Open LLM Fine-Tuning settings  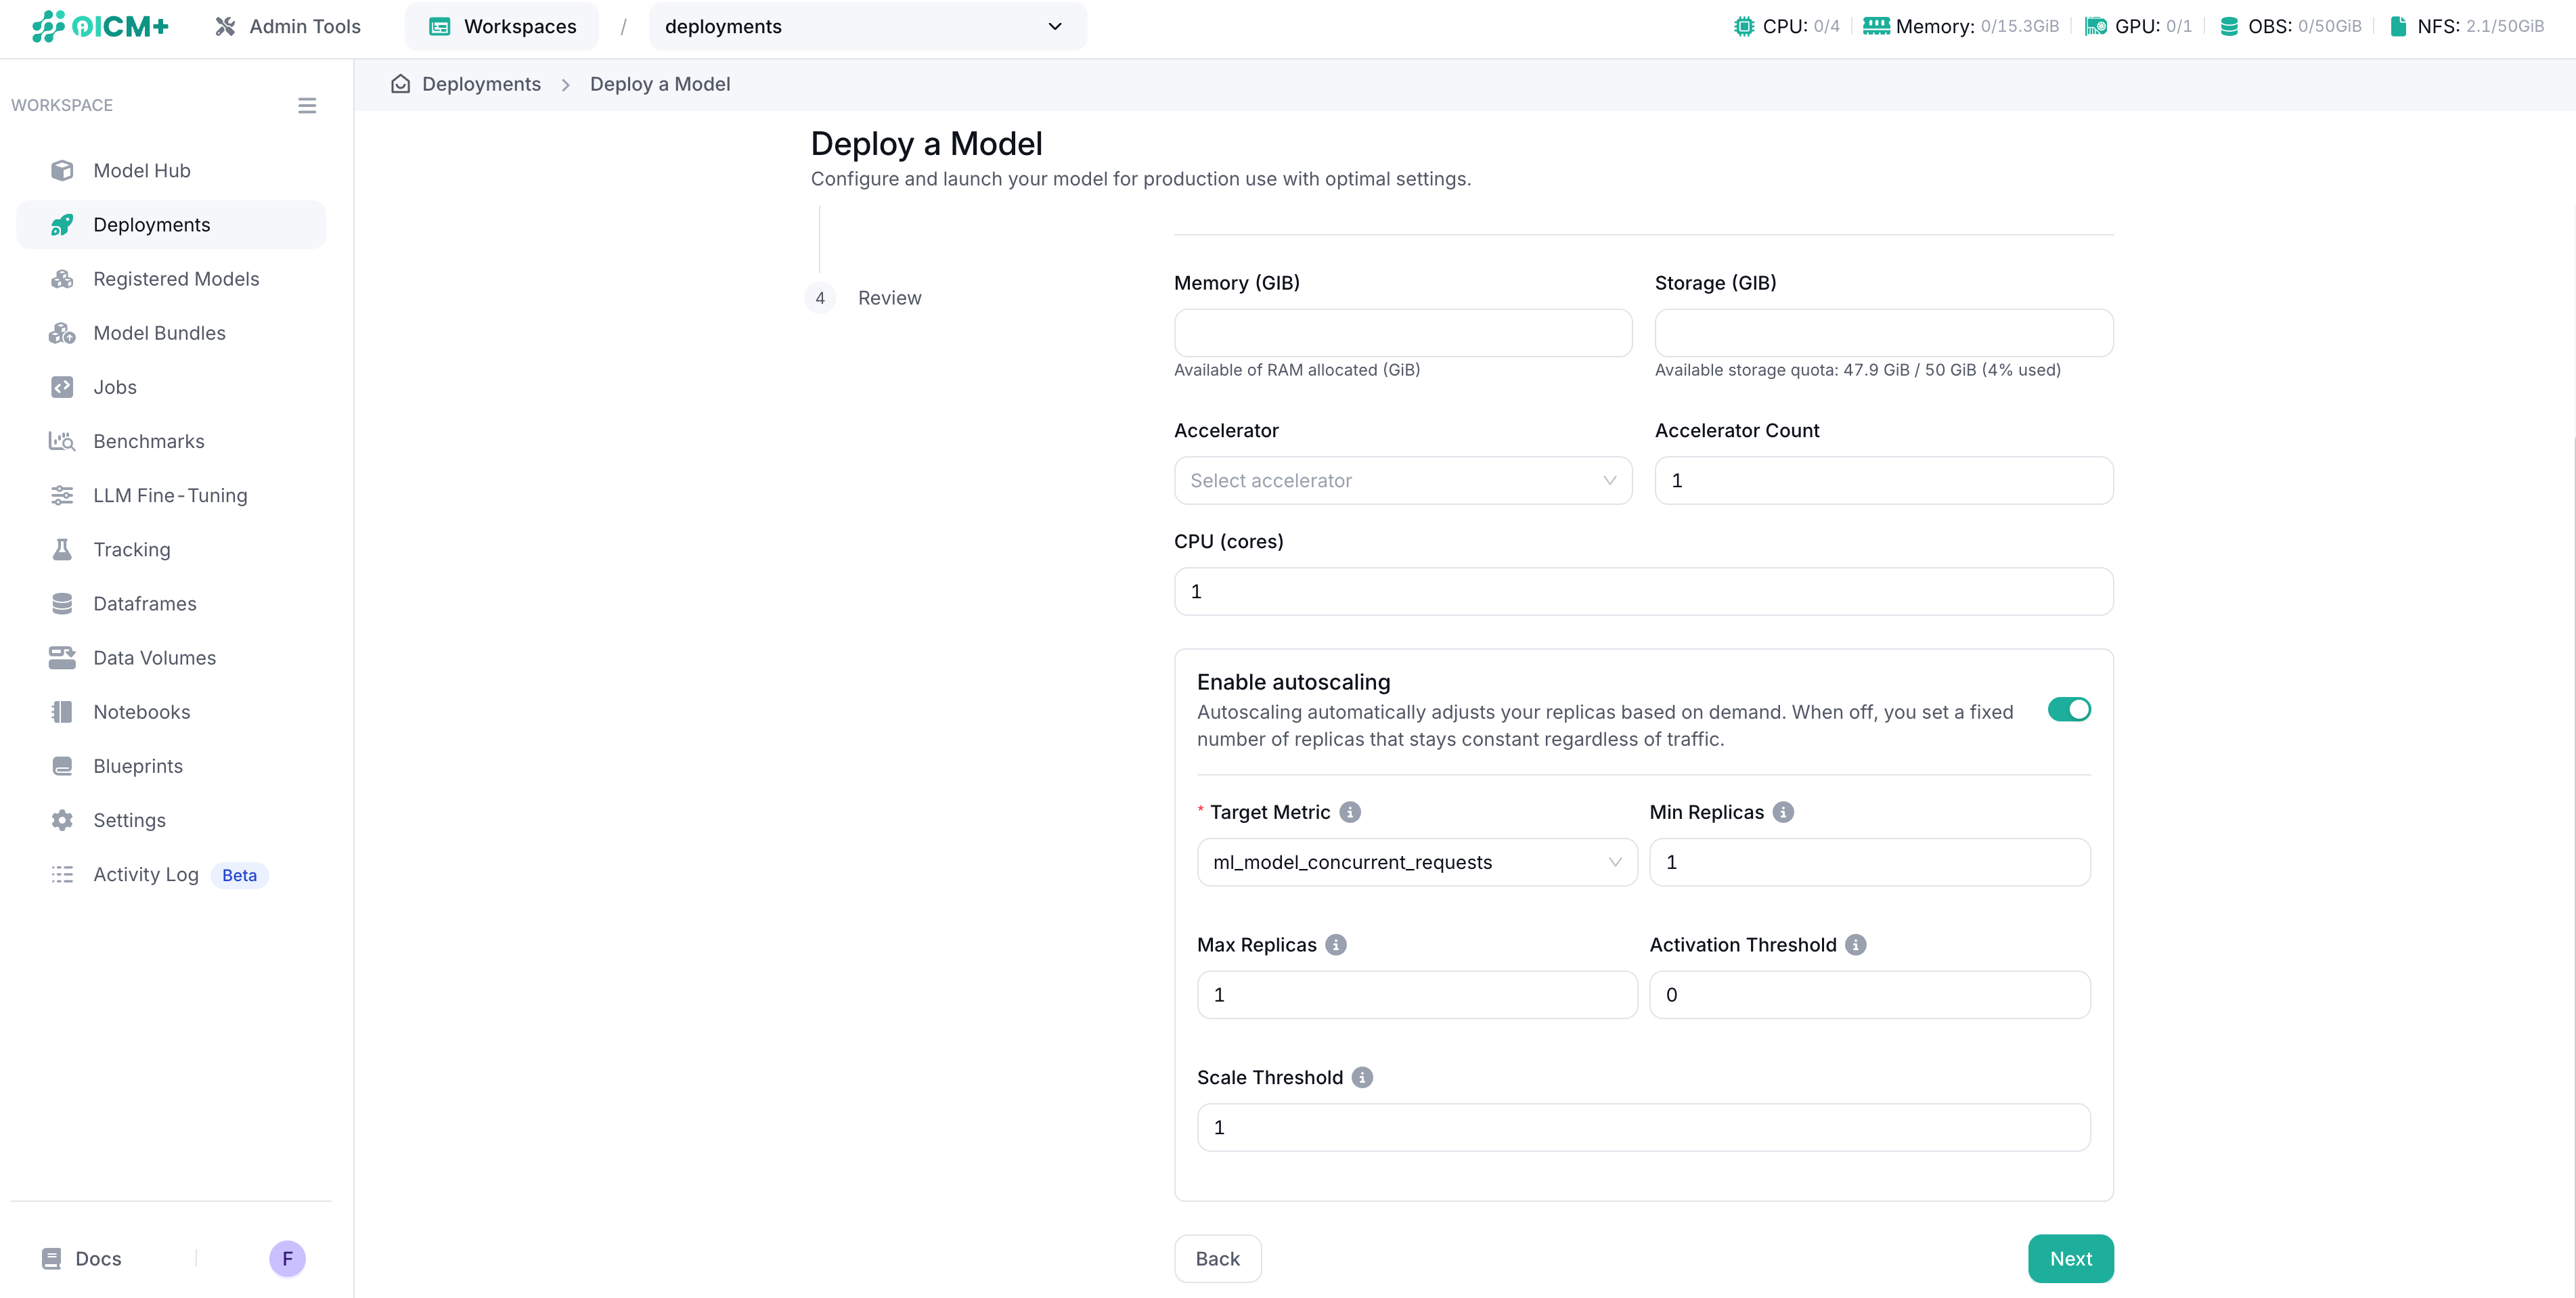(170, 495)
